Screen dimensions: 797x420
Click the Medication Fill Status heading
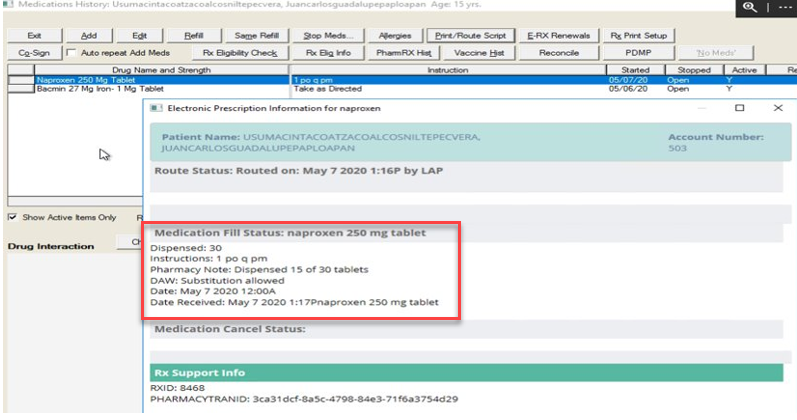coord(290,233)
